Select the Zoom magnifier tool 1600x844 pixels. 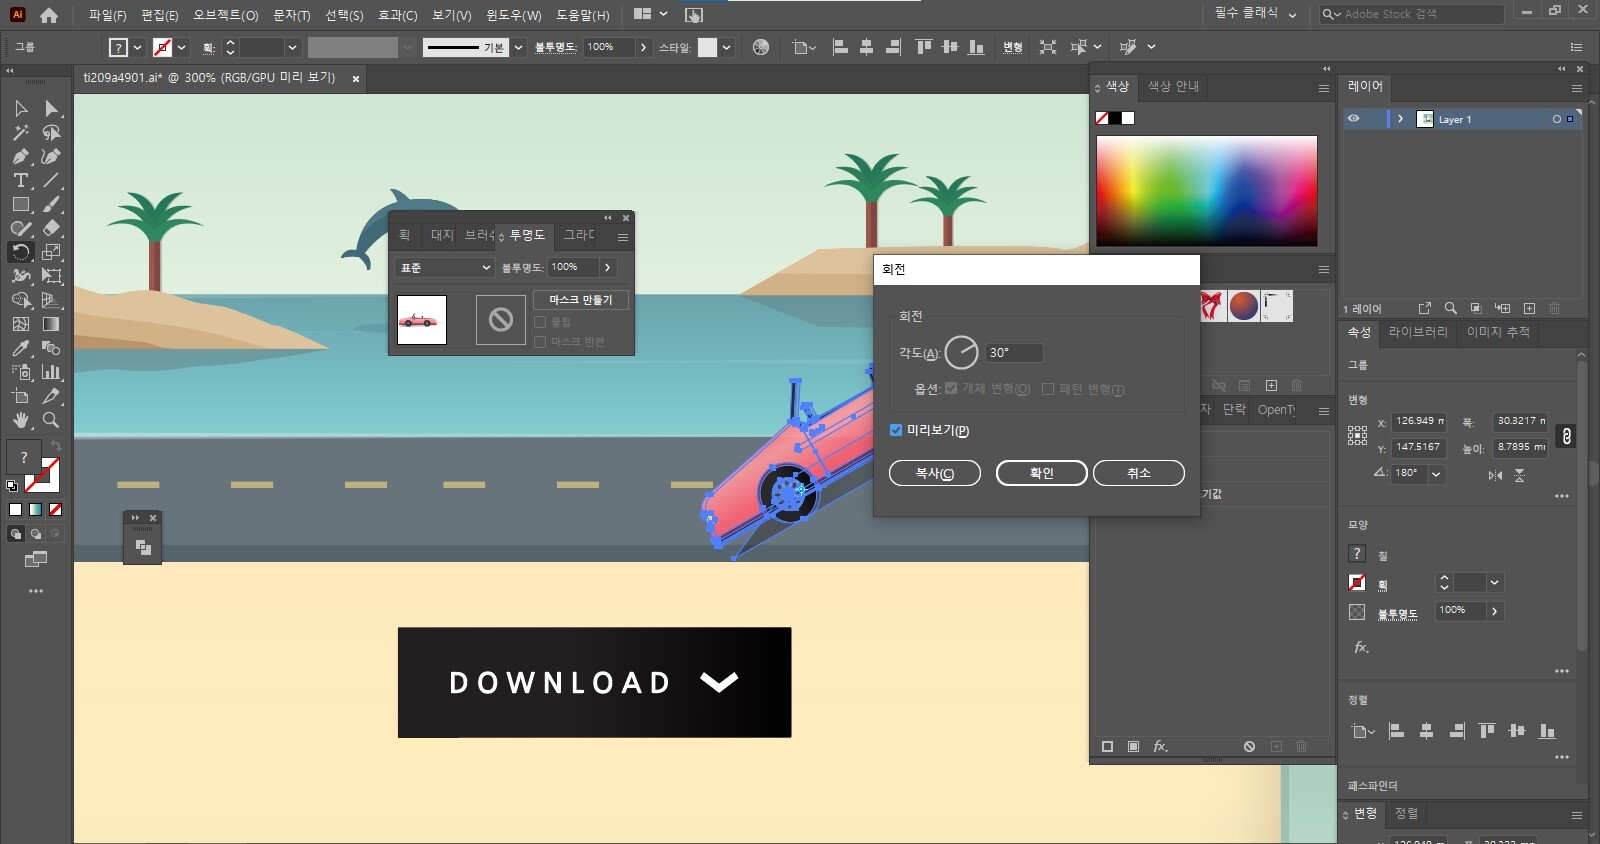pos(51,420)
